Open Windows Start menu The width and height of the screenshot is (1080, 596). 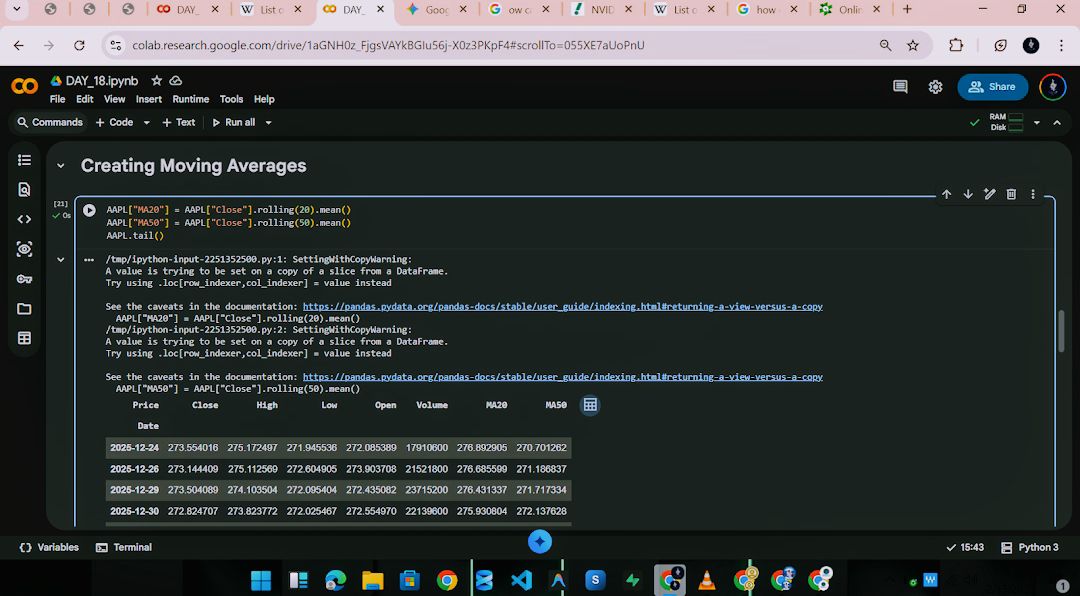(261, 580)
